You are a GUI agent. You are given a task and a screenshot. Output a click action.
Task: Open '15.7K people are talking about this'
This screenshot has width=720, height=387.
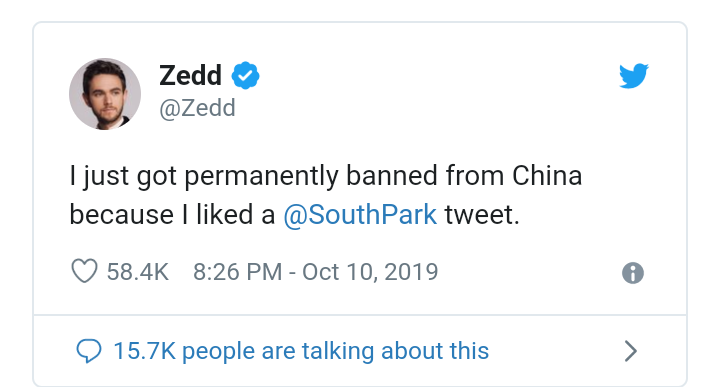click(301, 351)
